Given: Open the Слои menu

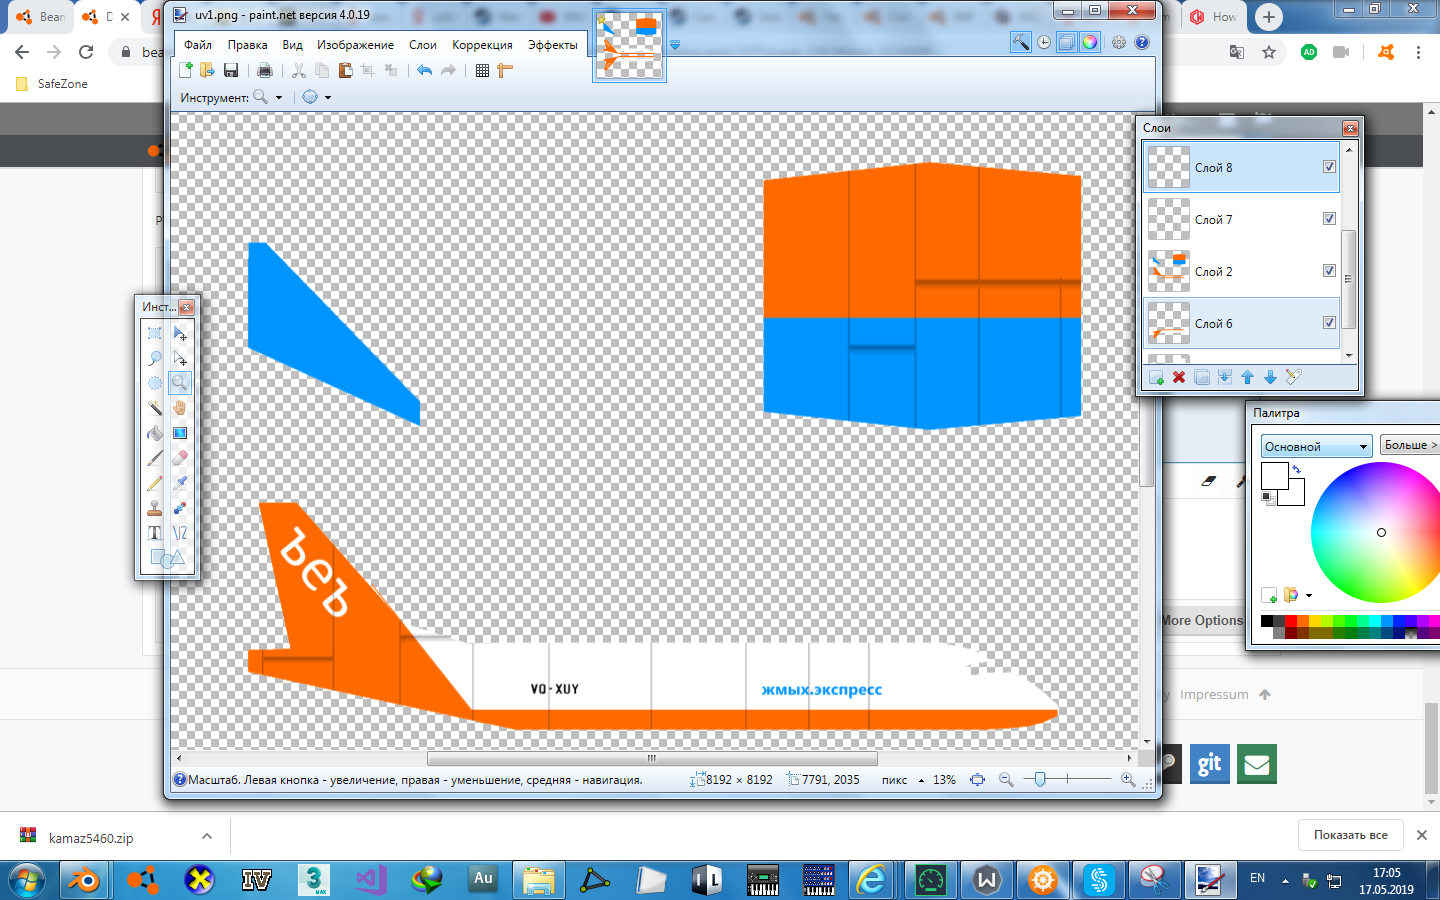Looking at the screenshot, I should 423,45.
